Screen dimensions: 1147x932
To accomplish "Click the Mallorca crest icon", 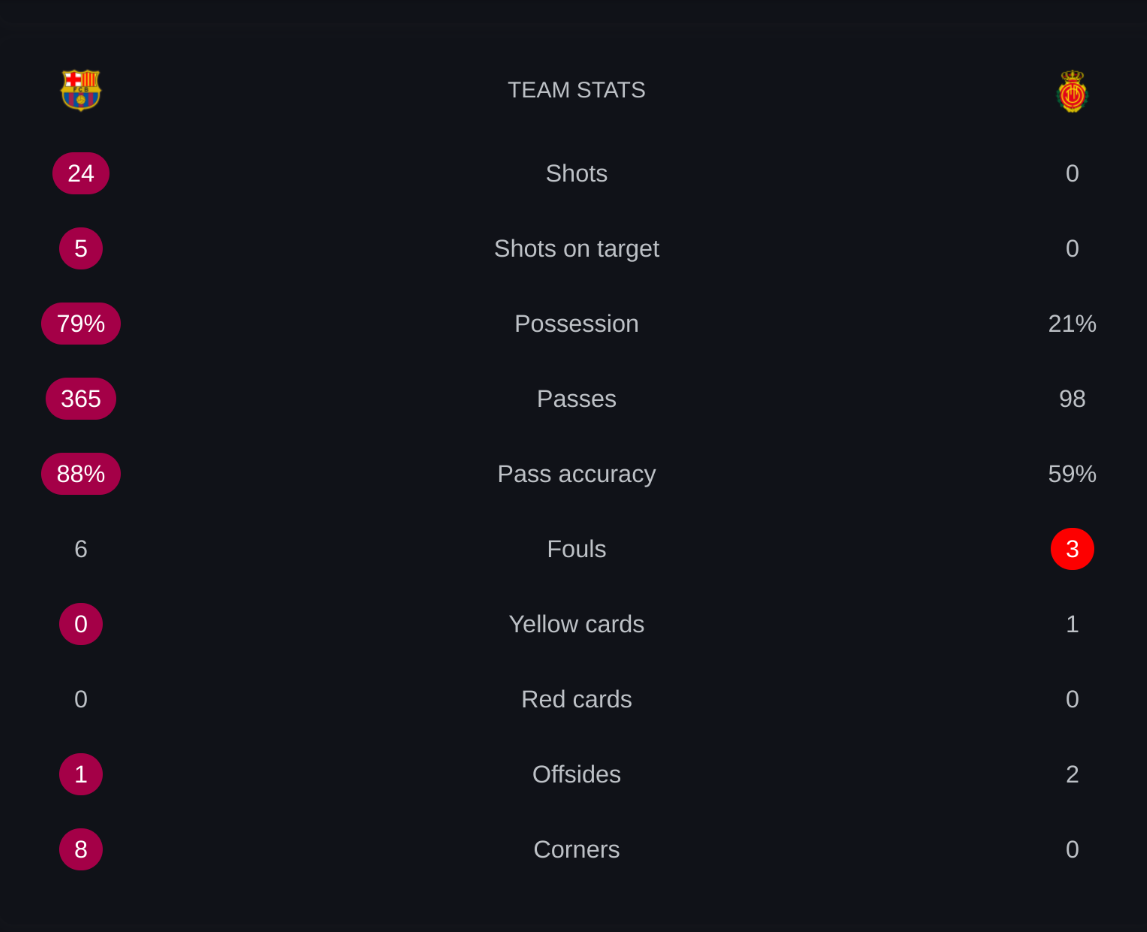I will click(1072, 91).
